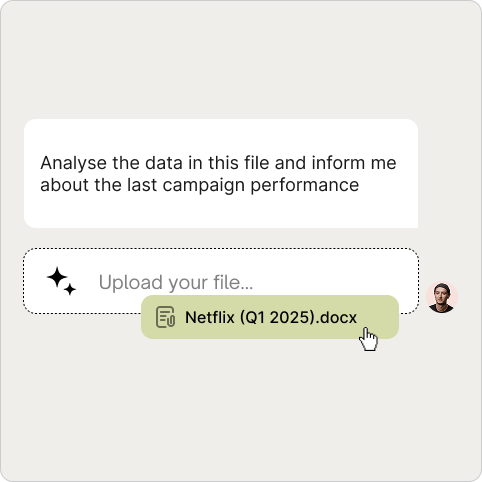This screenshot has width=482, height=482.
Task: Click inside the dashed upload drop zone
Action: (221, 281)
